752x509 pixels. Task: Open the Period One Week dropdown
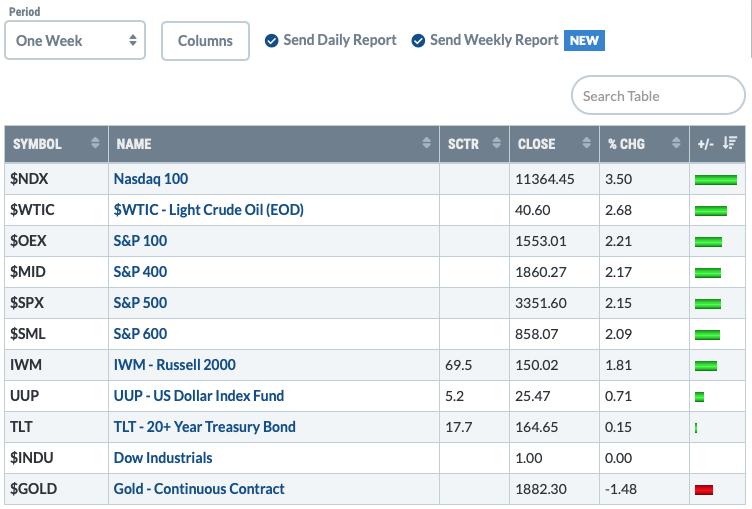tap(75, 40)
